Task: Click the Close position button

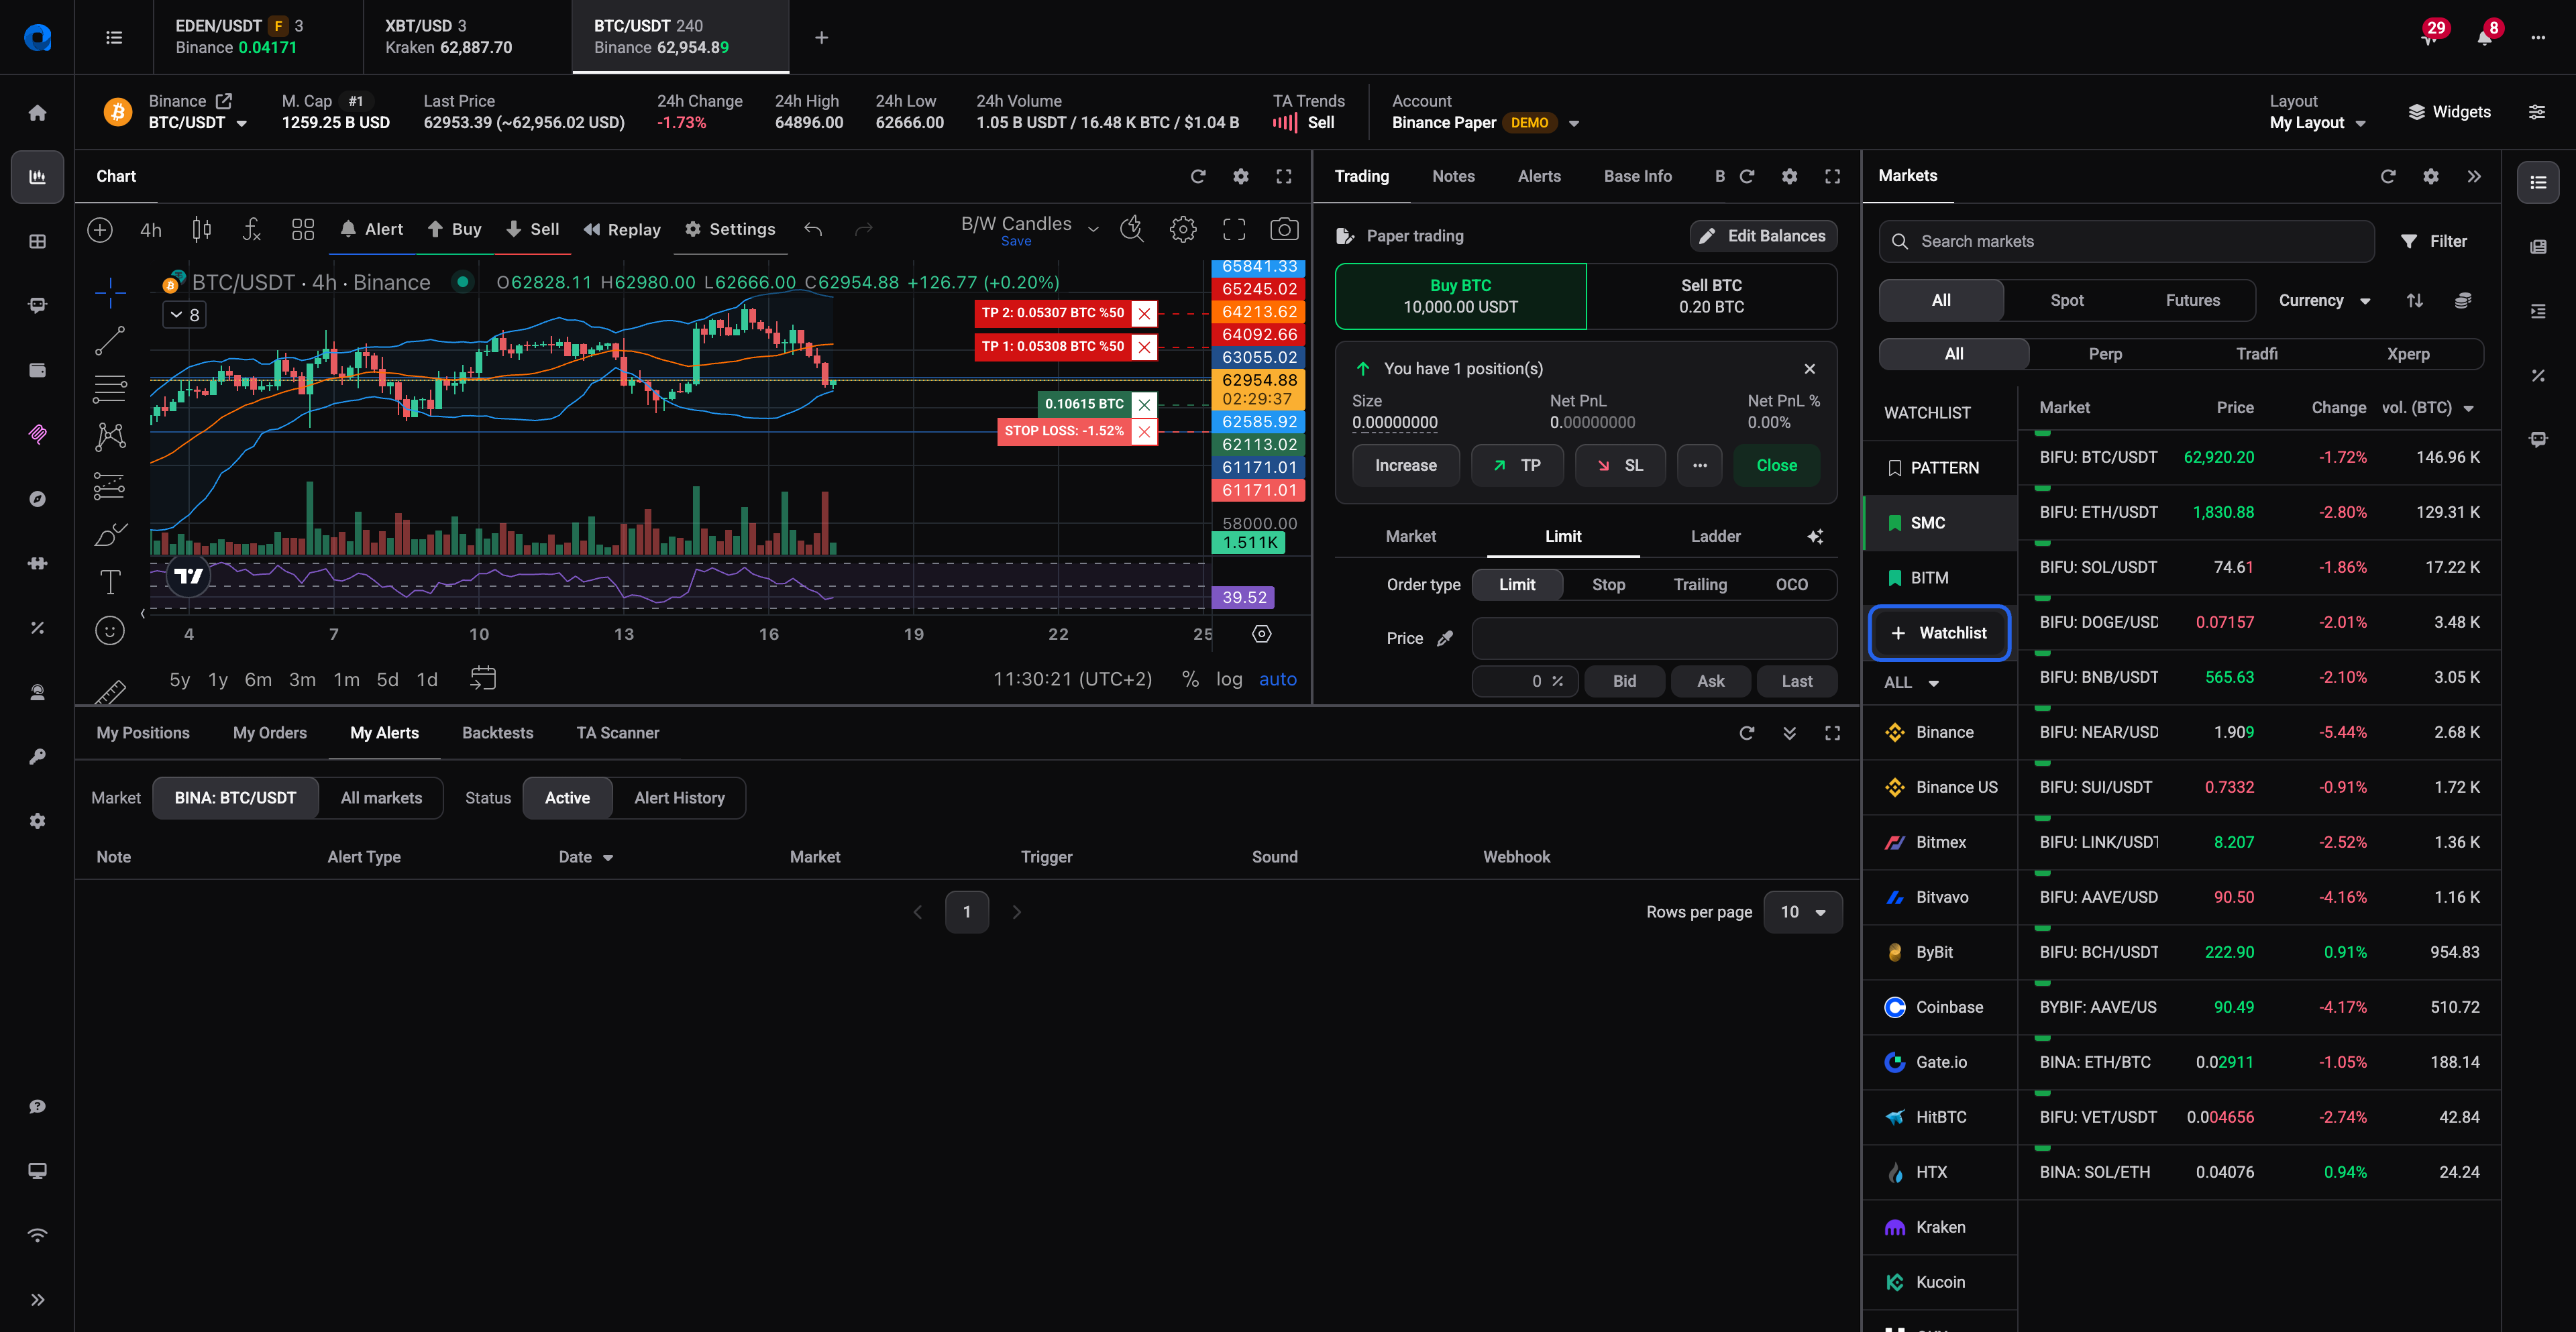Action: pos(1776,466)
